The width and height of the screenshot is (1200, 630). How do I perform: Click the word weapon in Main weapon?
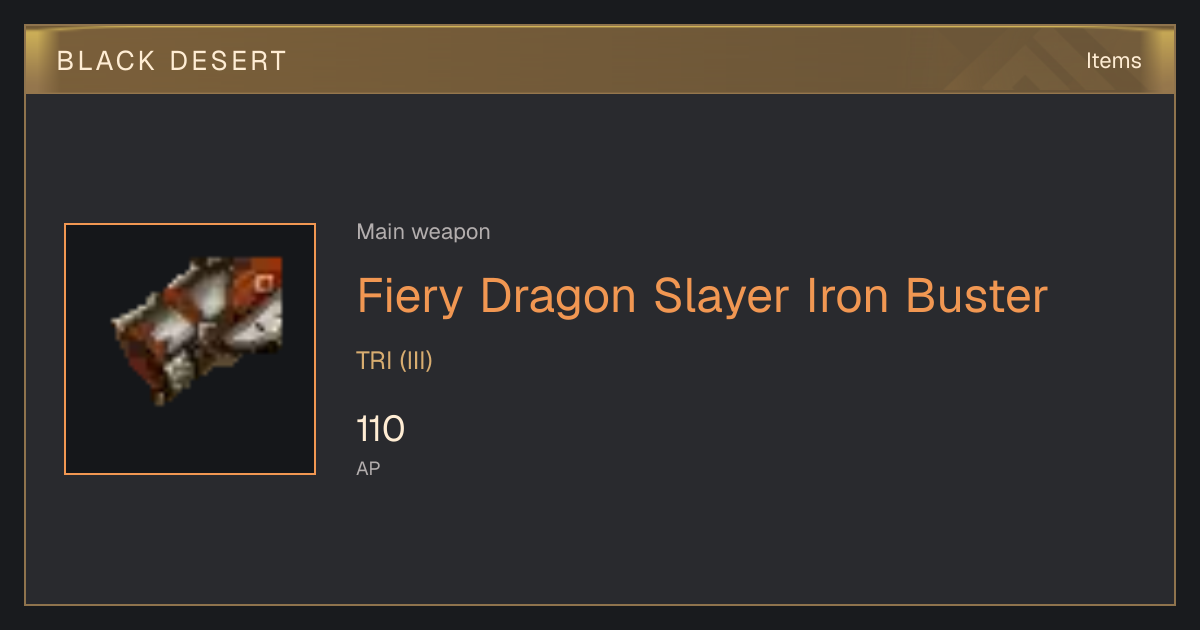pos(451,232)
